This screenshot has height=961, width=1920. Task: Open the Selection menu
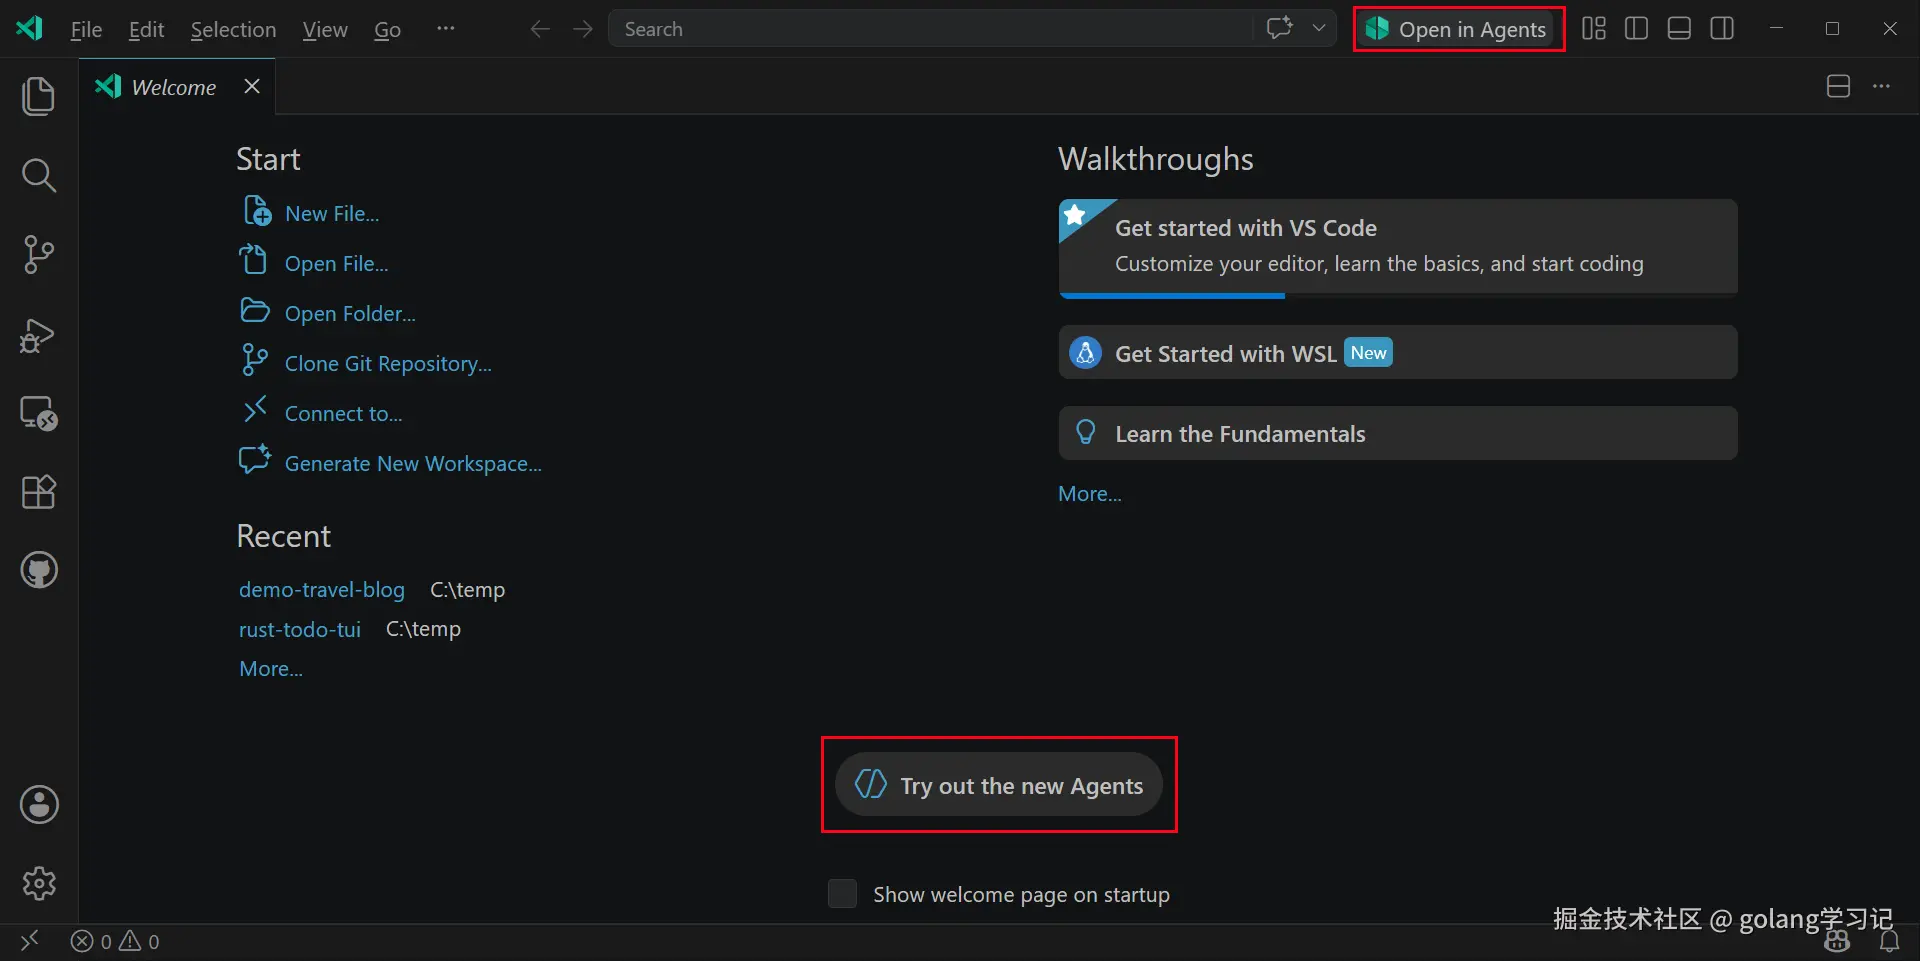[x=233, y=30]
